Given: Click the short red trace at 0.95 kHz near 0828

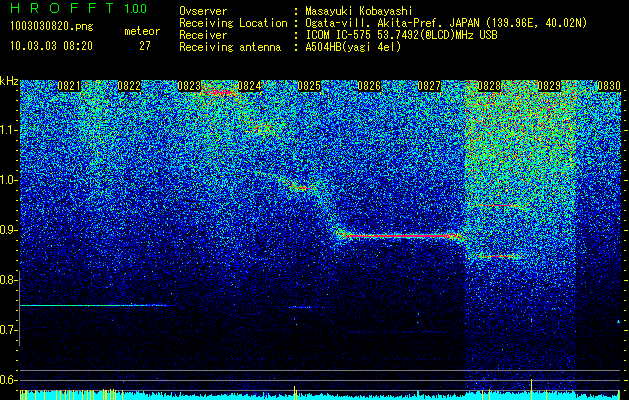Looking at the screenshot, I should pos(499,205).
